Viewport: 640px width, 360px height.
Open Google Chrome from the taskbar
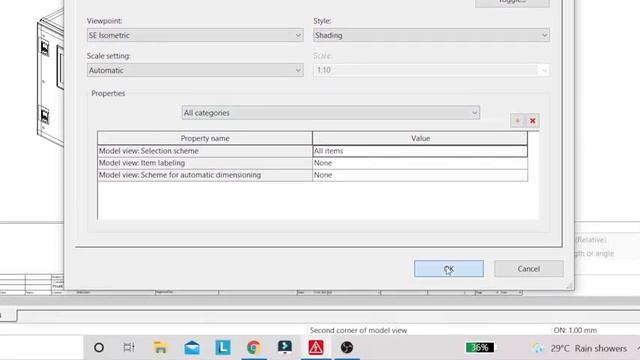point(254,348)
